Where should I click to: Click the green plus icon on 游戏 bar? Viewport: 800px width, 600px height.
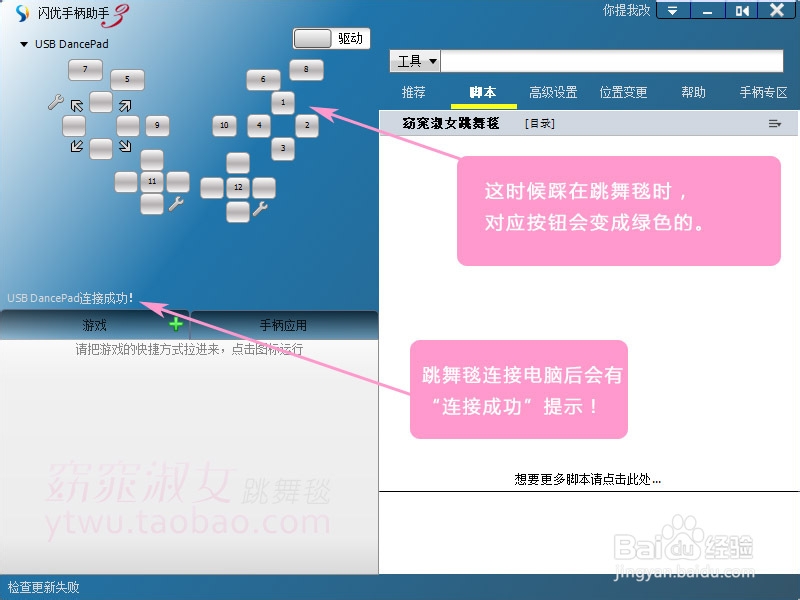[x=176, y=324]
